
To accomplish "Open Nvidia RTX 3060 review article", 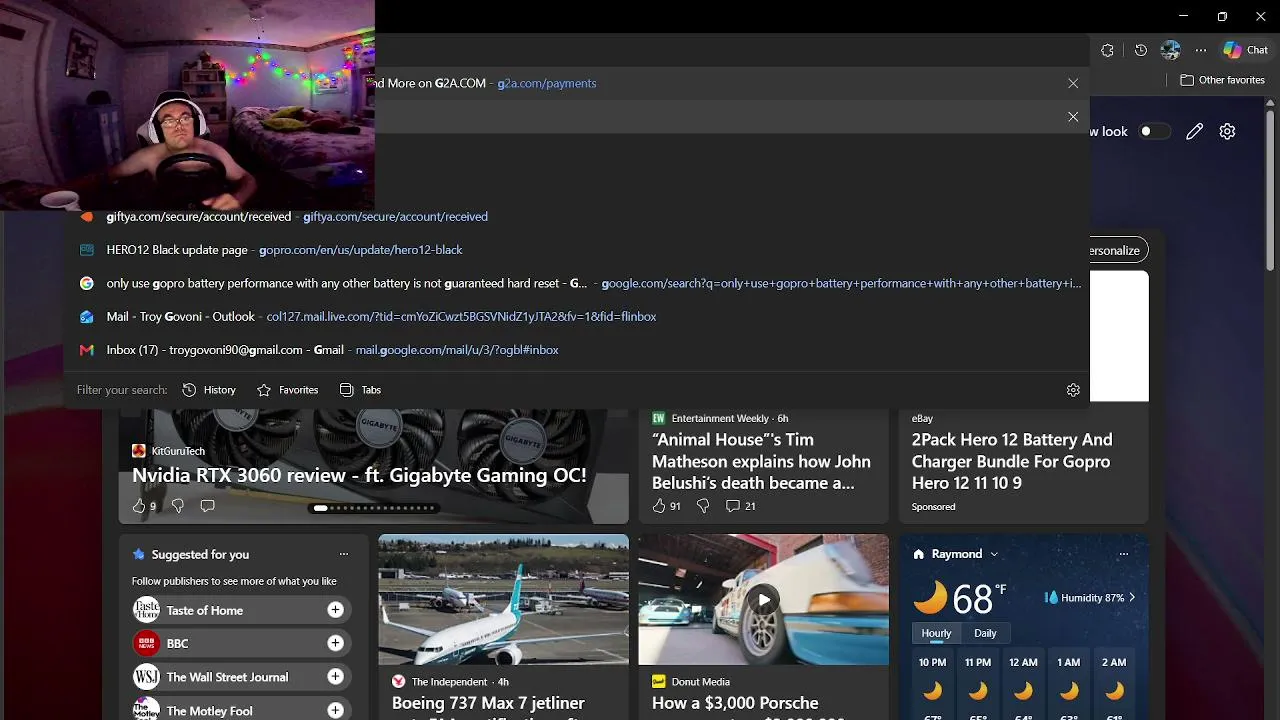I will pos(359,476).
